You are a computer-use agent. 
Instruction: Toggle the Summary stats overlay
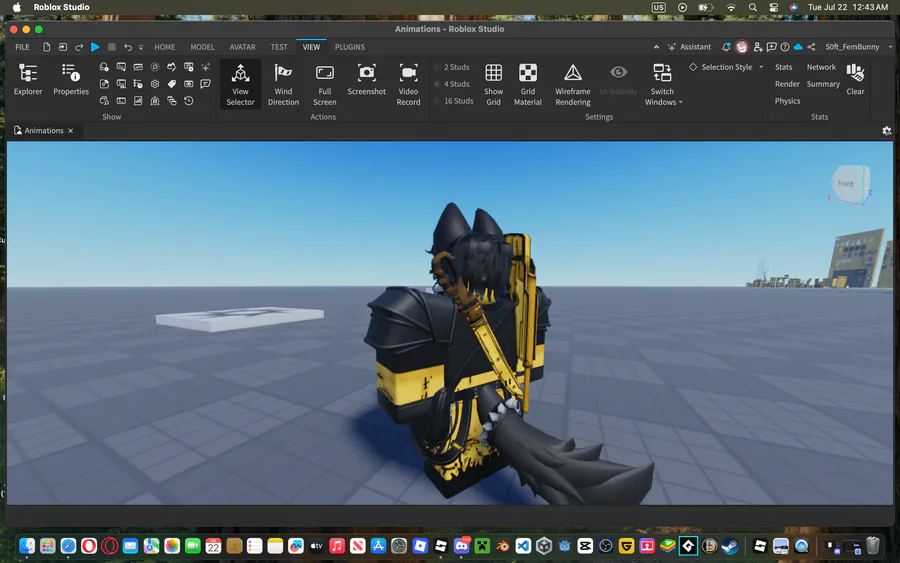[x=823, y=84]
